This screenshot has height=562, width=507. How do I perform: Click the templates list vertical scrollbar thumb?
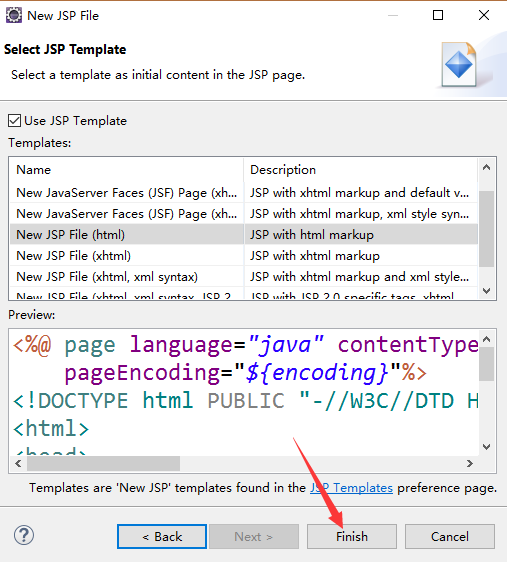[x=486, y=229]
